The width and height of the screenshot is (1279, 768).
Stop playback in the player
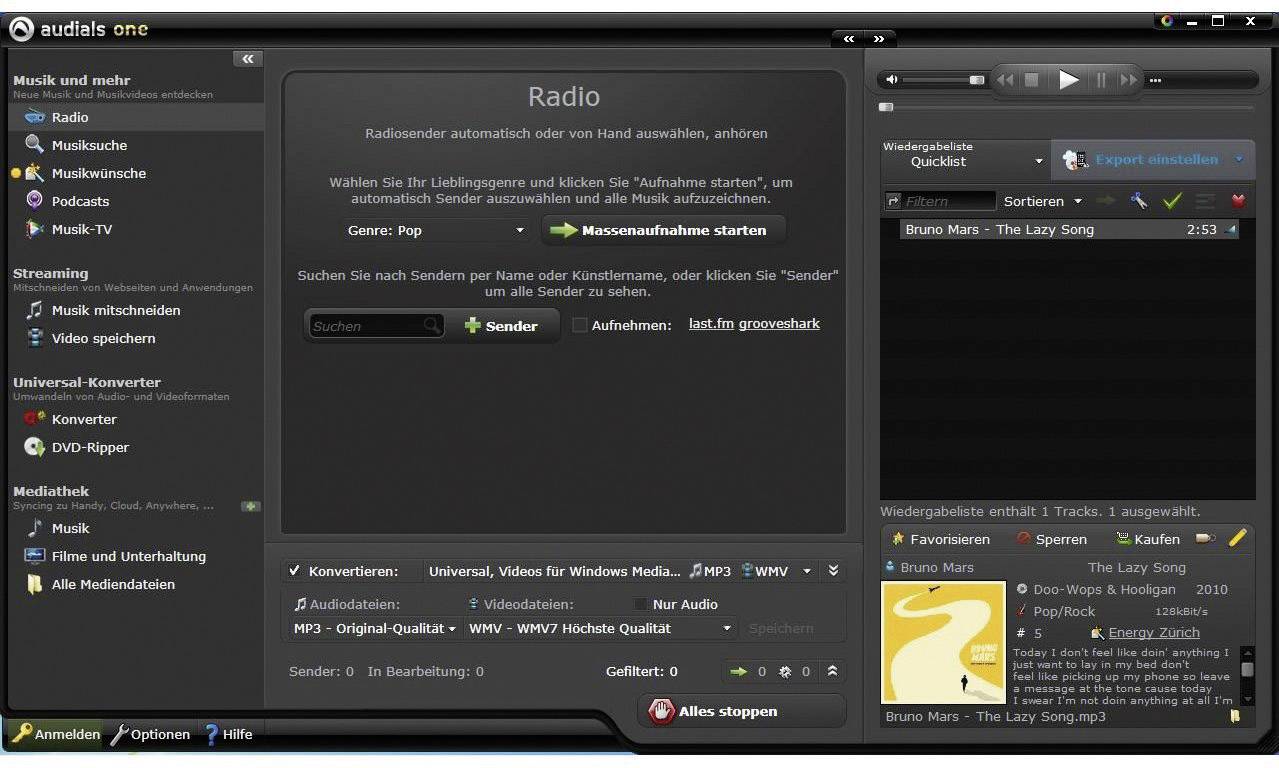point(1032,80)
